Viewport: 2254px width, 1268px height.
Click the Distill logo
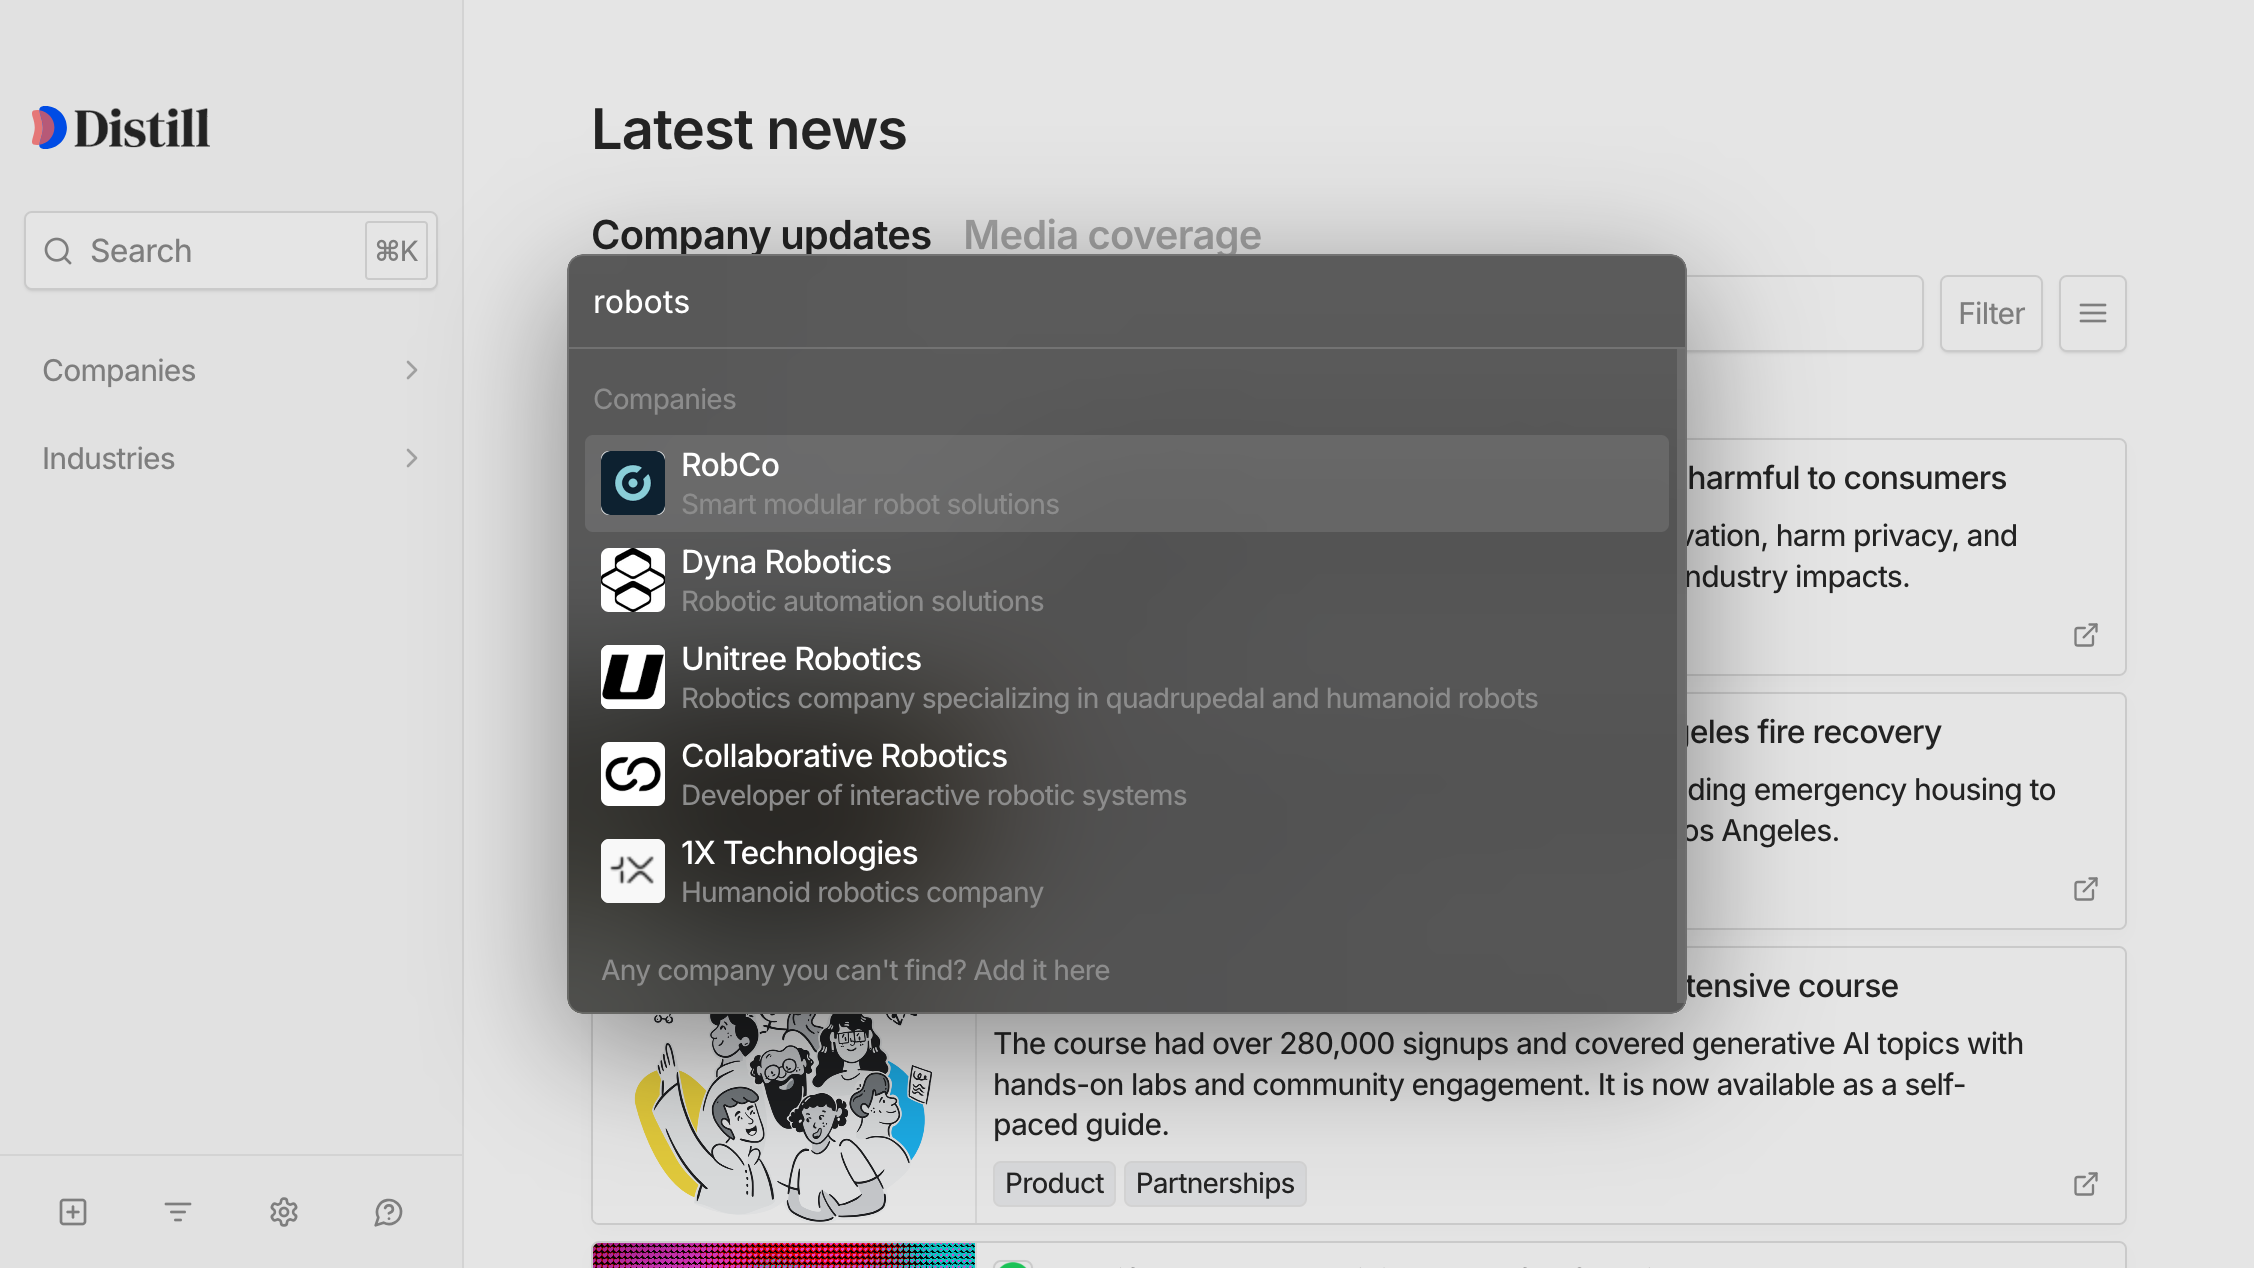pos(119,127)
